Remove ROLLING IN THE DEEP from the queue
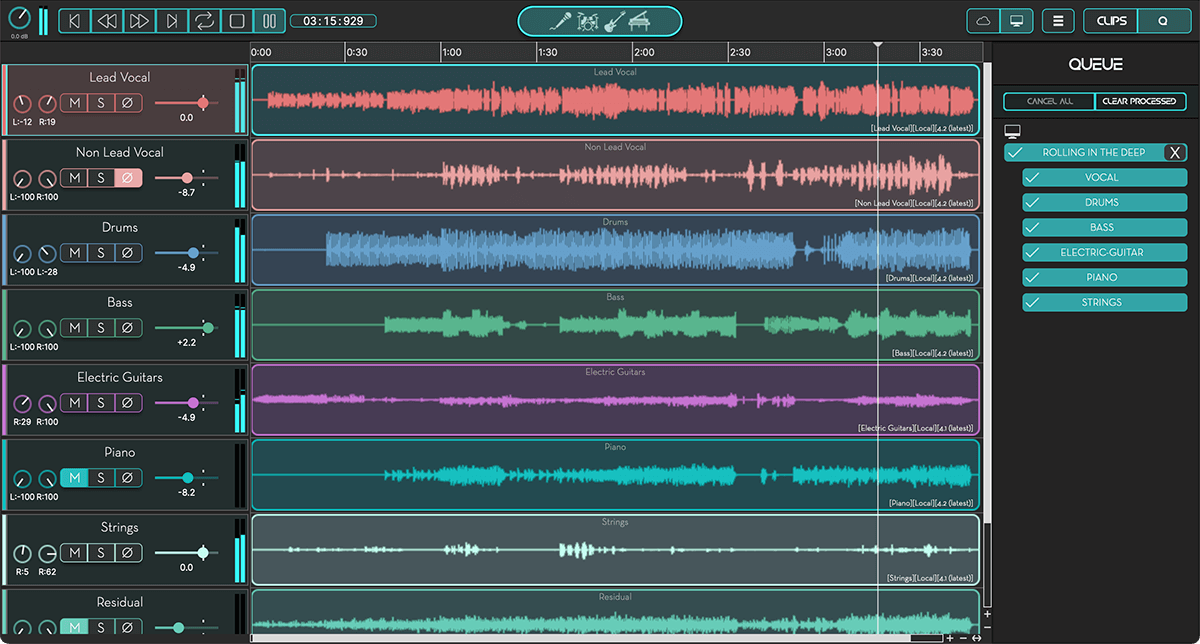 pos(1176,152)
